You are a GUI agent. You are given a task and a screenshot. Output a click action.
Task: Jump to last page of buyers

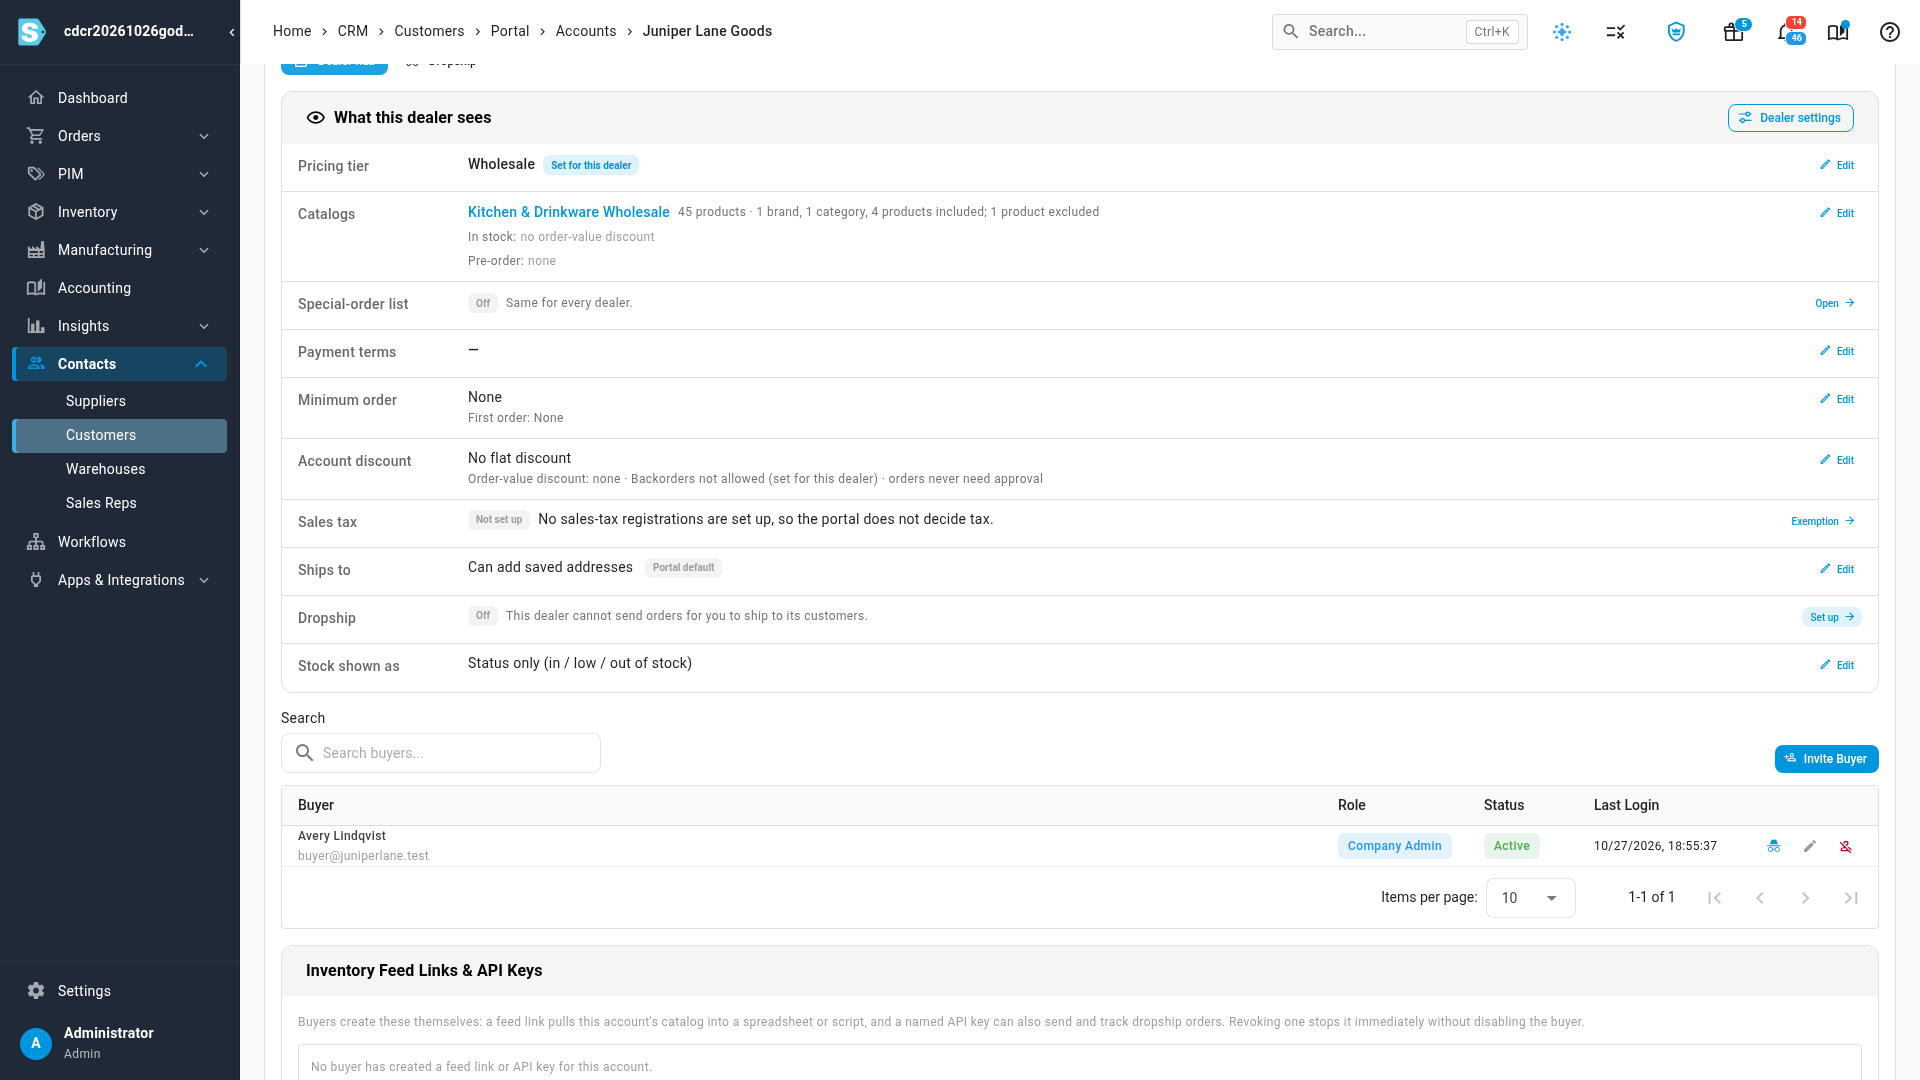(1852, 898)
